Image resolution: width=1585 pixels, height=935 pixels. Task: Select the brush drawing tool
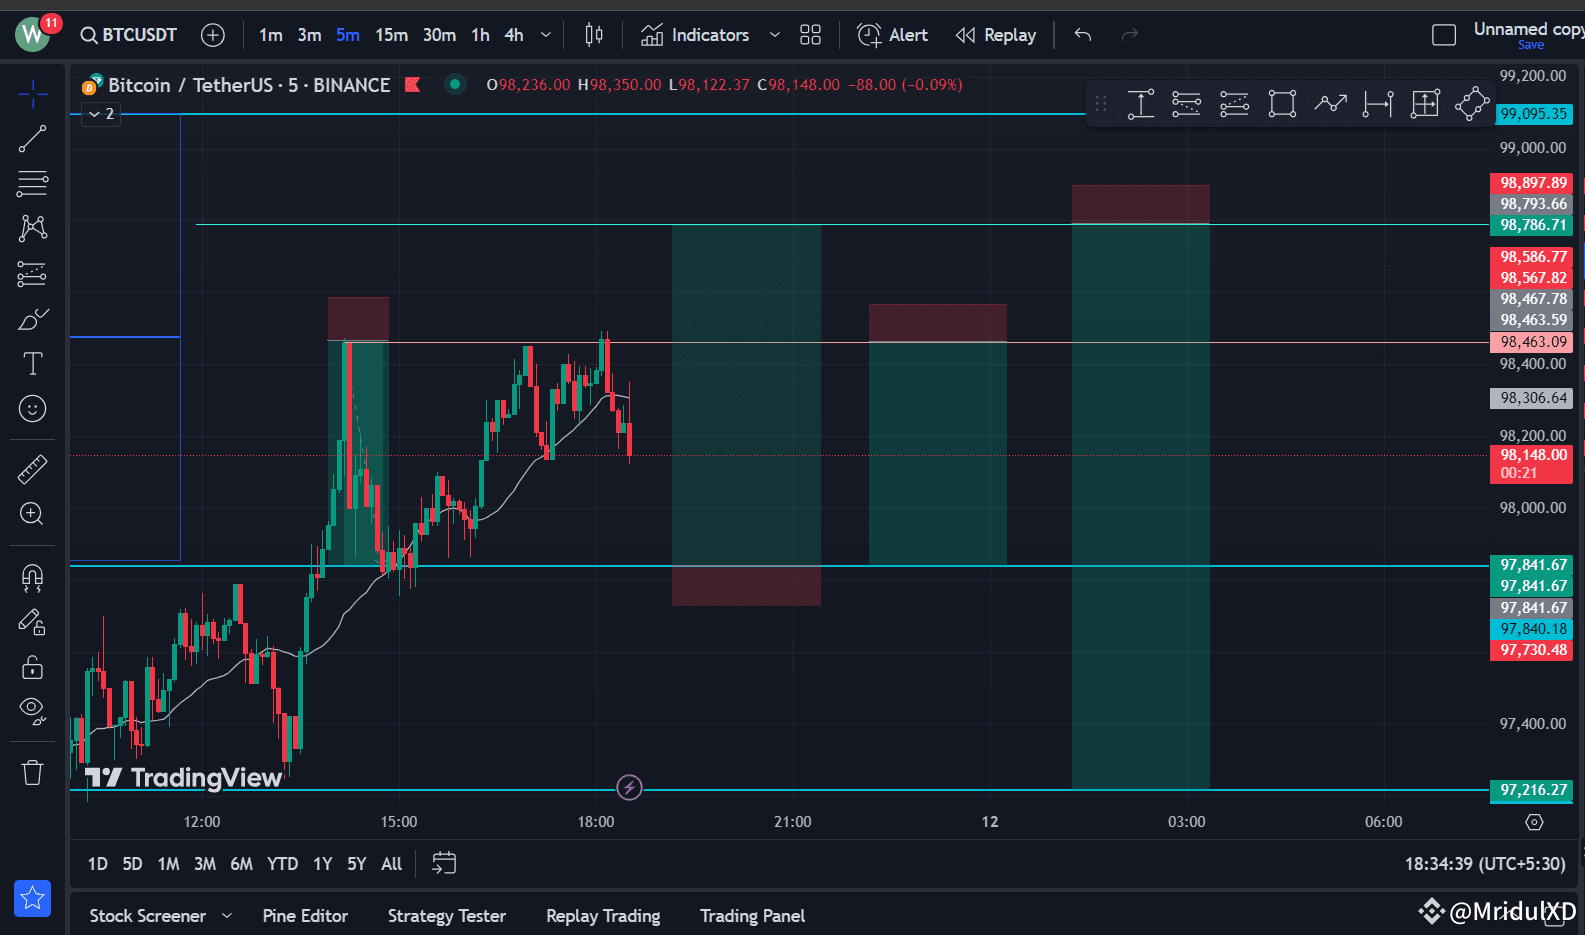[x=32, y=319]
